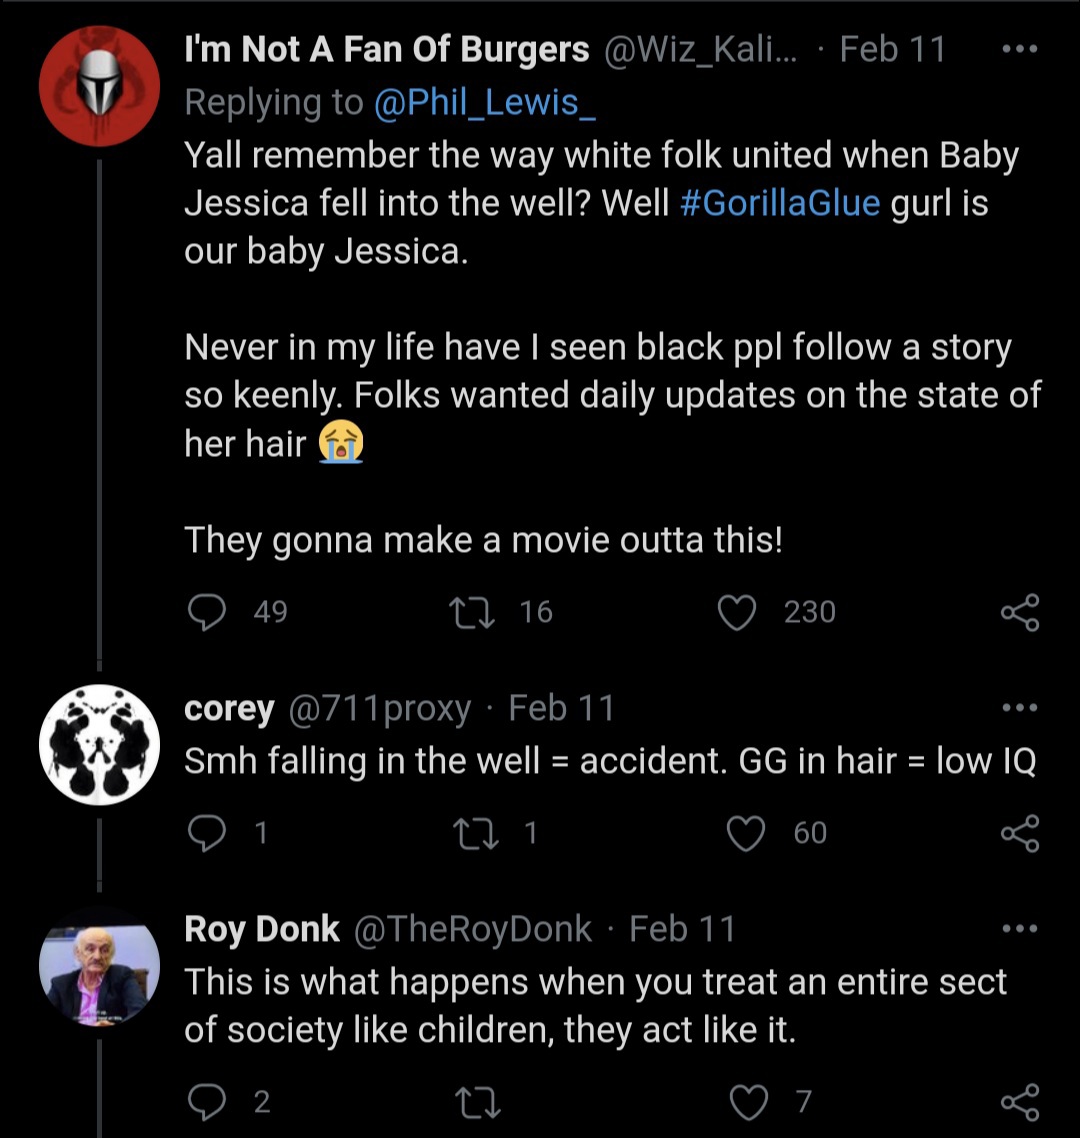
Task: Like the tweet with 230 likes
Action: [737, 612]
